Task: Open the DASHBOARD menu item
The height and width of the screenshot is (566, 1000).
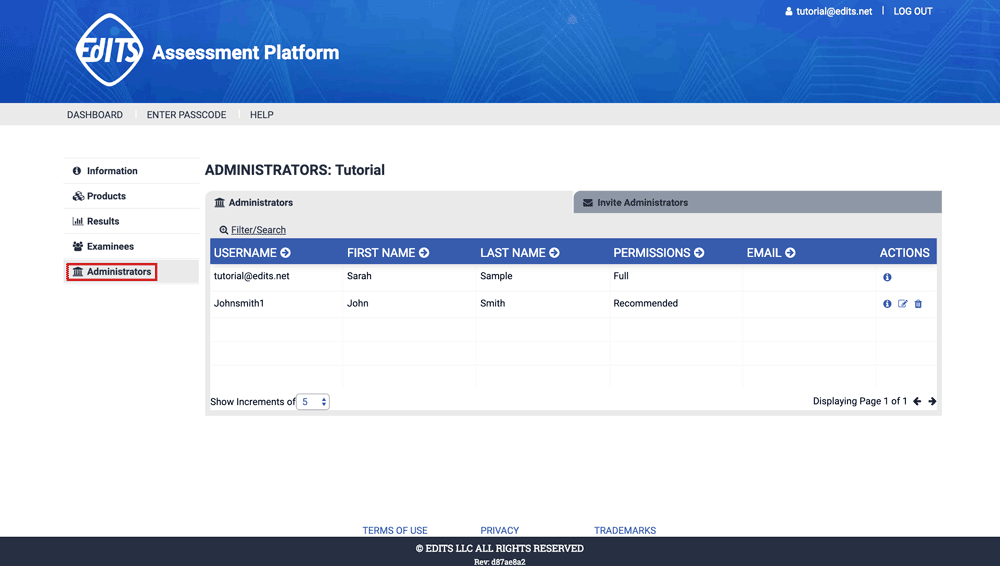Action: click(x=95, y=115)
